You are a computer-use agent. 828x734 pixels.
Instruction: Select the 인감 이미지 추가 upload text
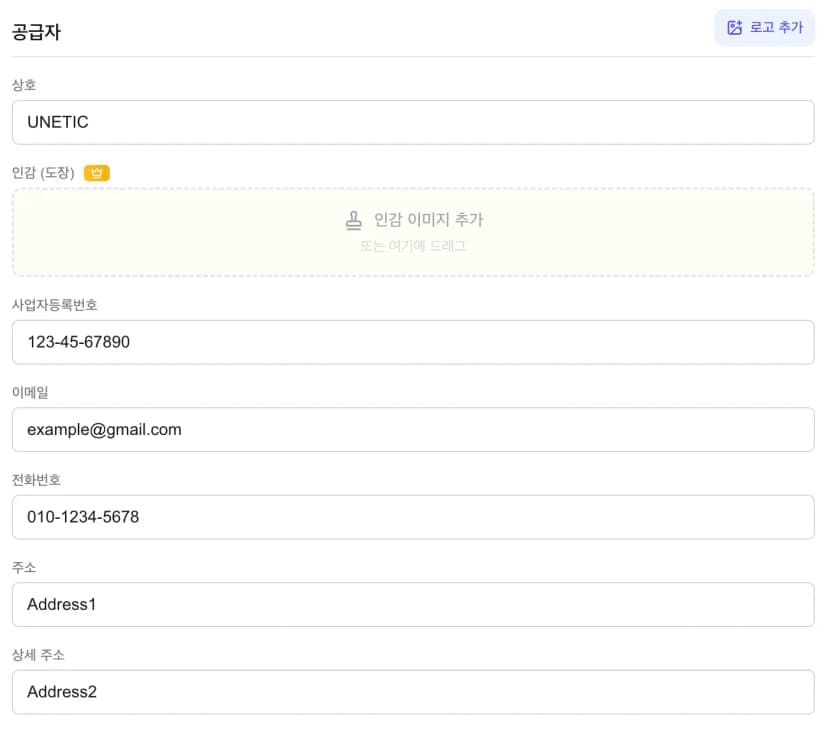click(x=428, y=220)
